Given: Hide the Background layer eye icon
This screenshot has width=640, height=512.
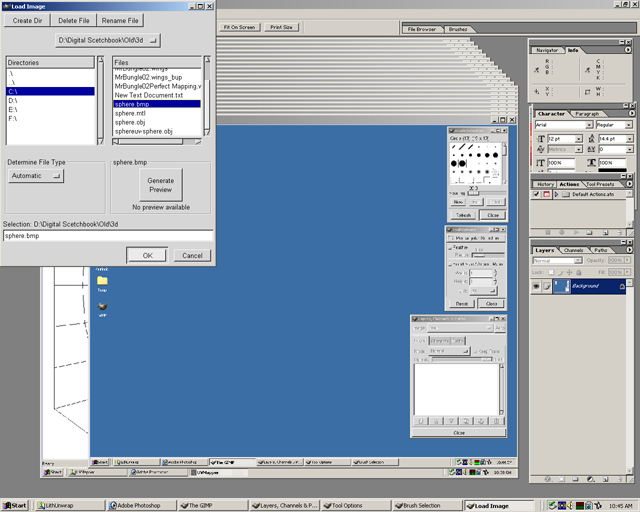Looking at the screenshot, I should pos(536,287).
